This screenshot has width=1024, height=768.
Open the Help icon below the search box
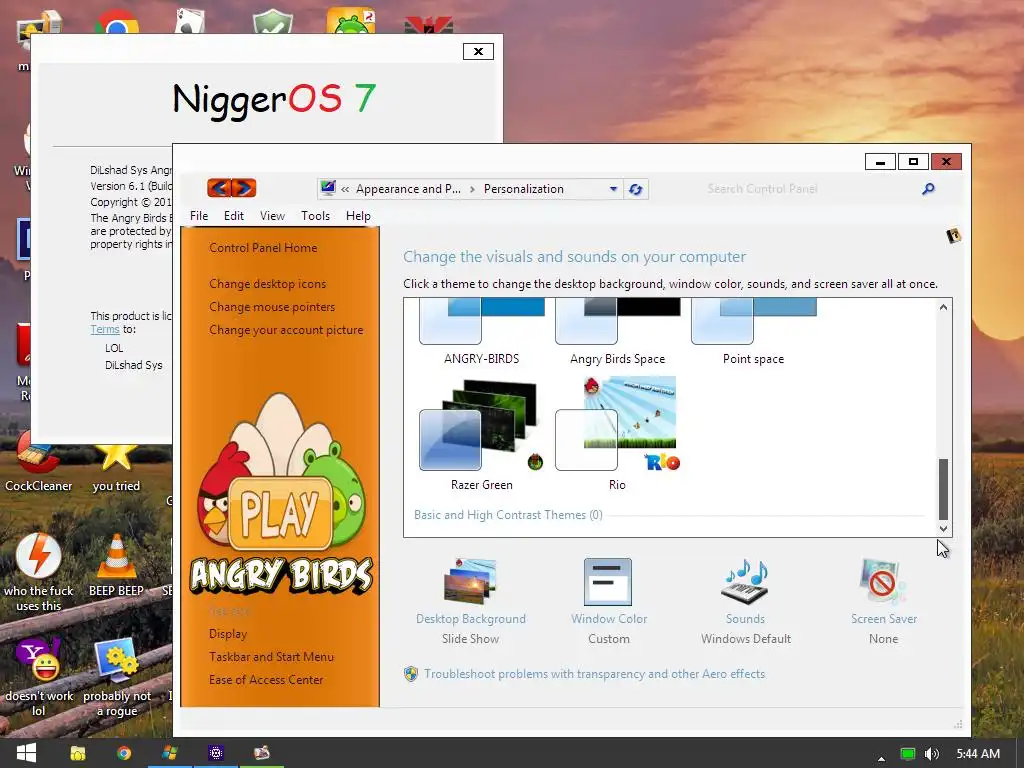(953, 236)
